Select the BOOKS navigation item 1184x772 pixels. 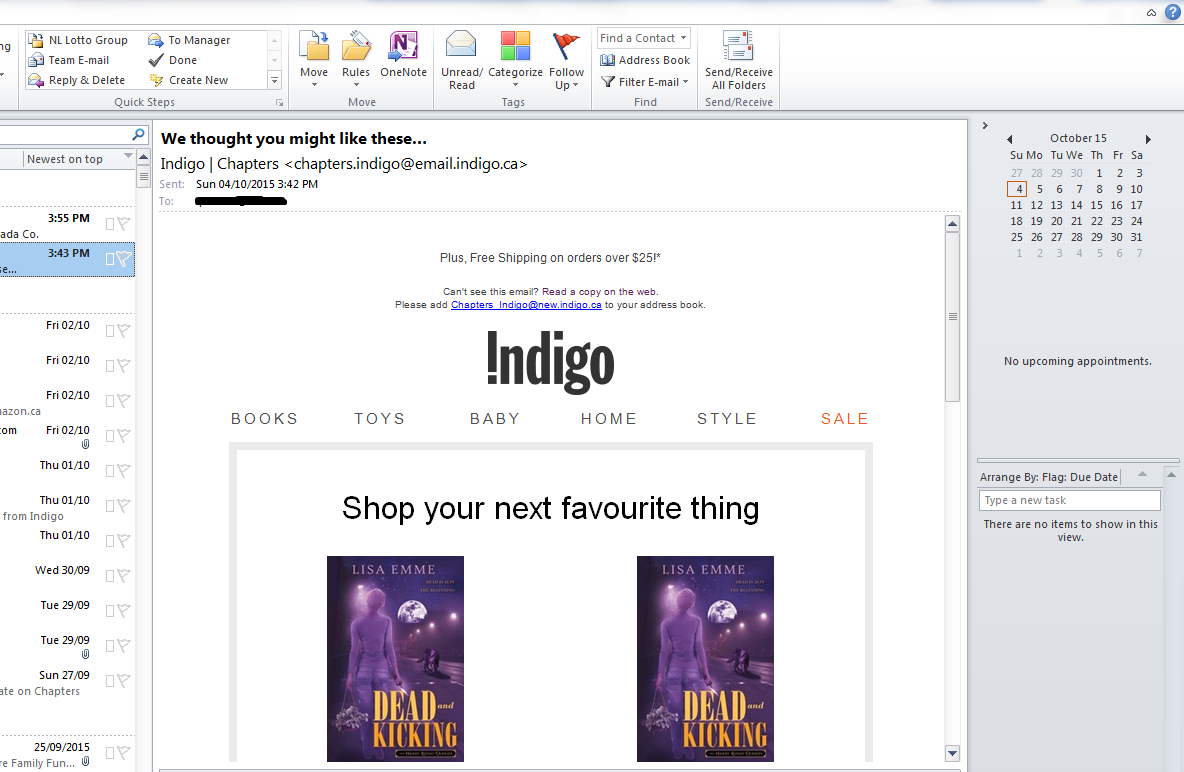(x=264, y=419)
